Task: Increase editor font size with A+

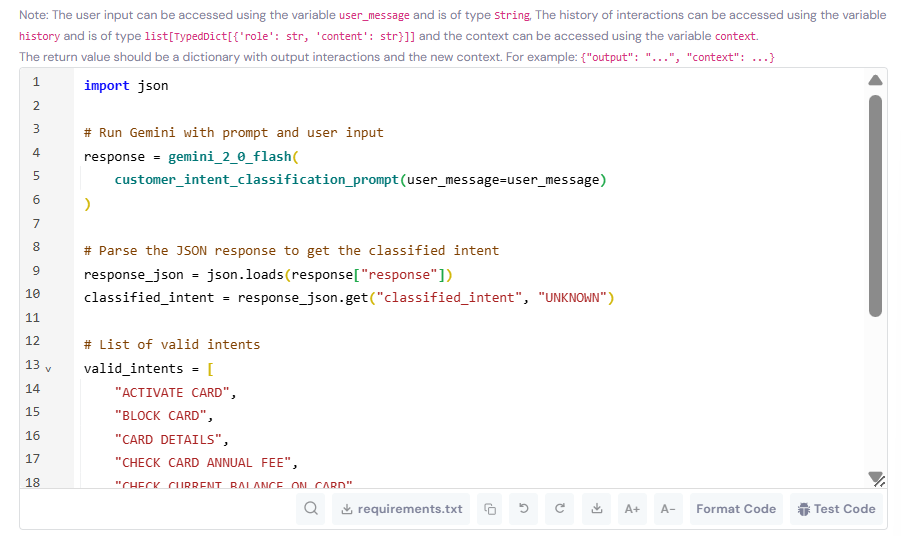Action: coord(632,509)
